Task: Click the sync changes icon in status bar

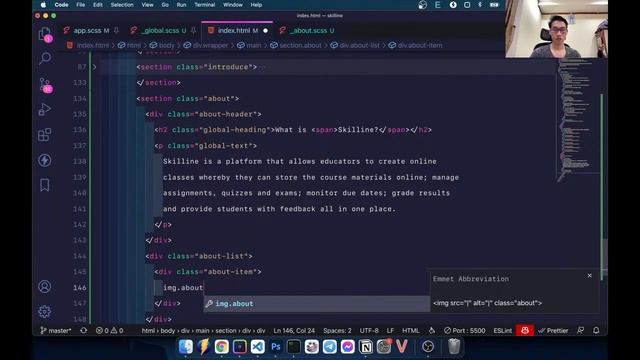Action: coord(84,331)
